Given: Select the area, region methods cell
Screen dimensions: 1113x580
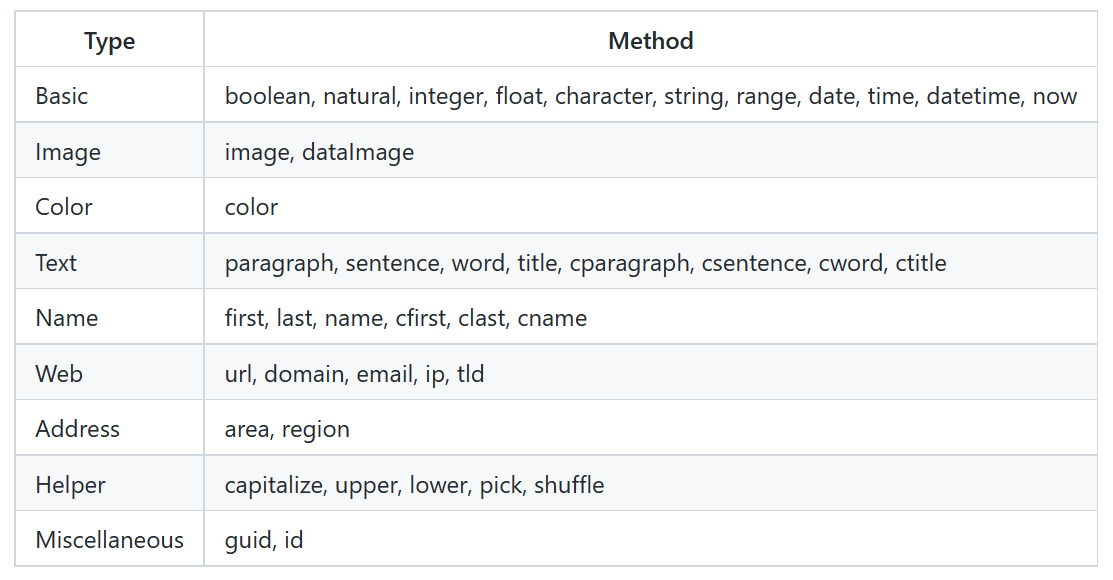Looking at the screenshot, I should tap(650, 428).
